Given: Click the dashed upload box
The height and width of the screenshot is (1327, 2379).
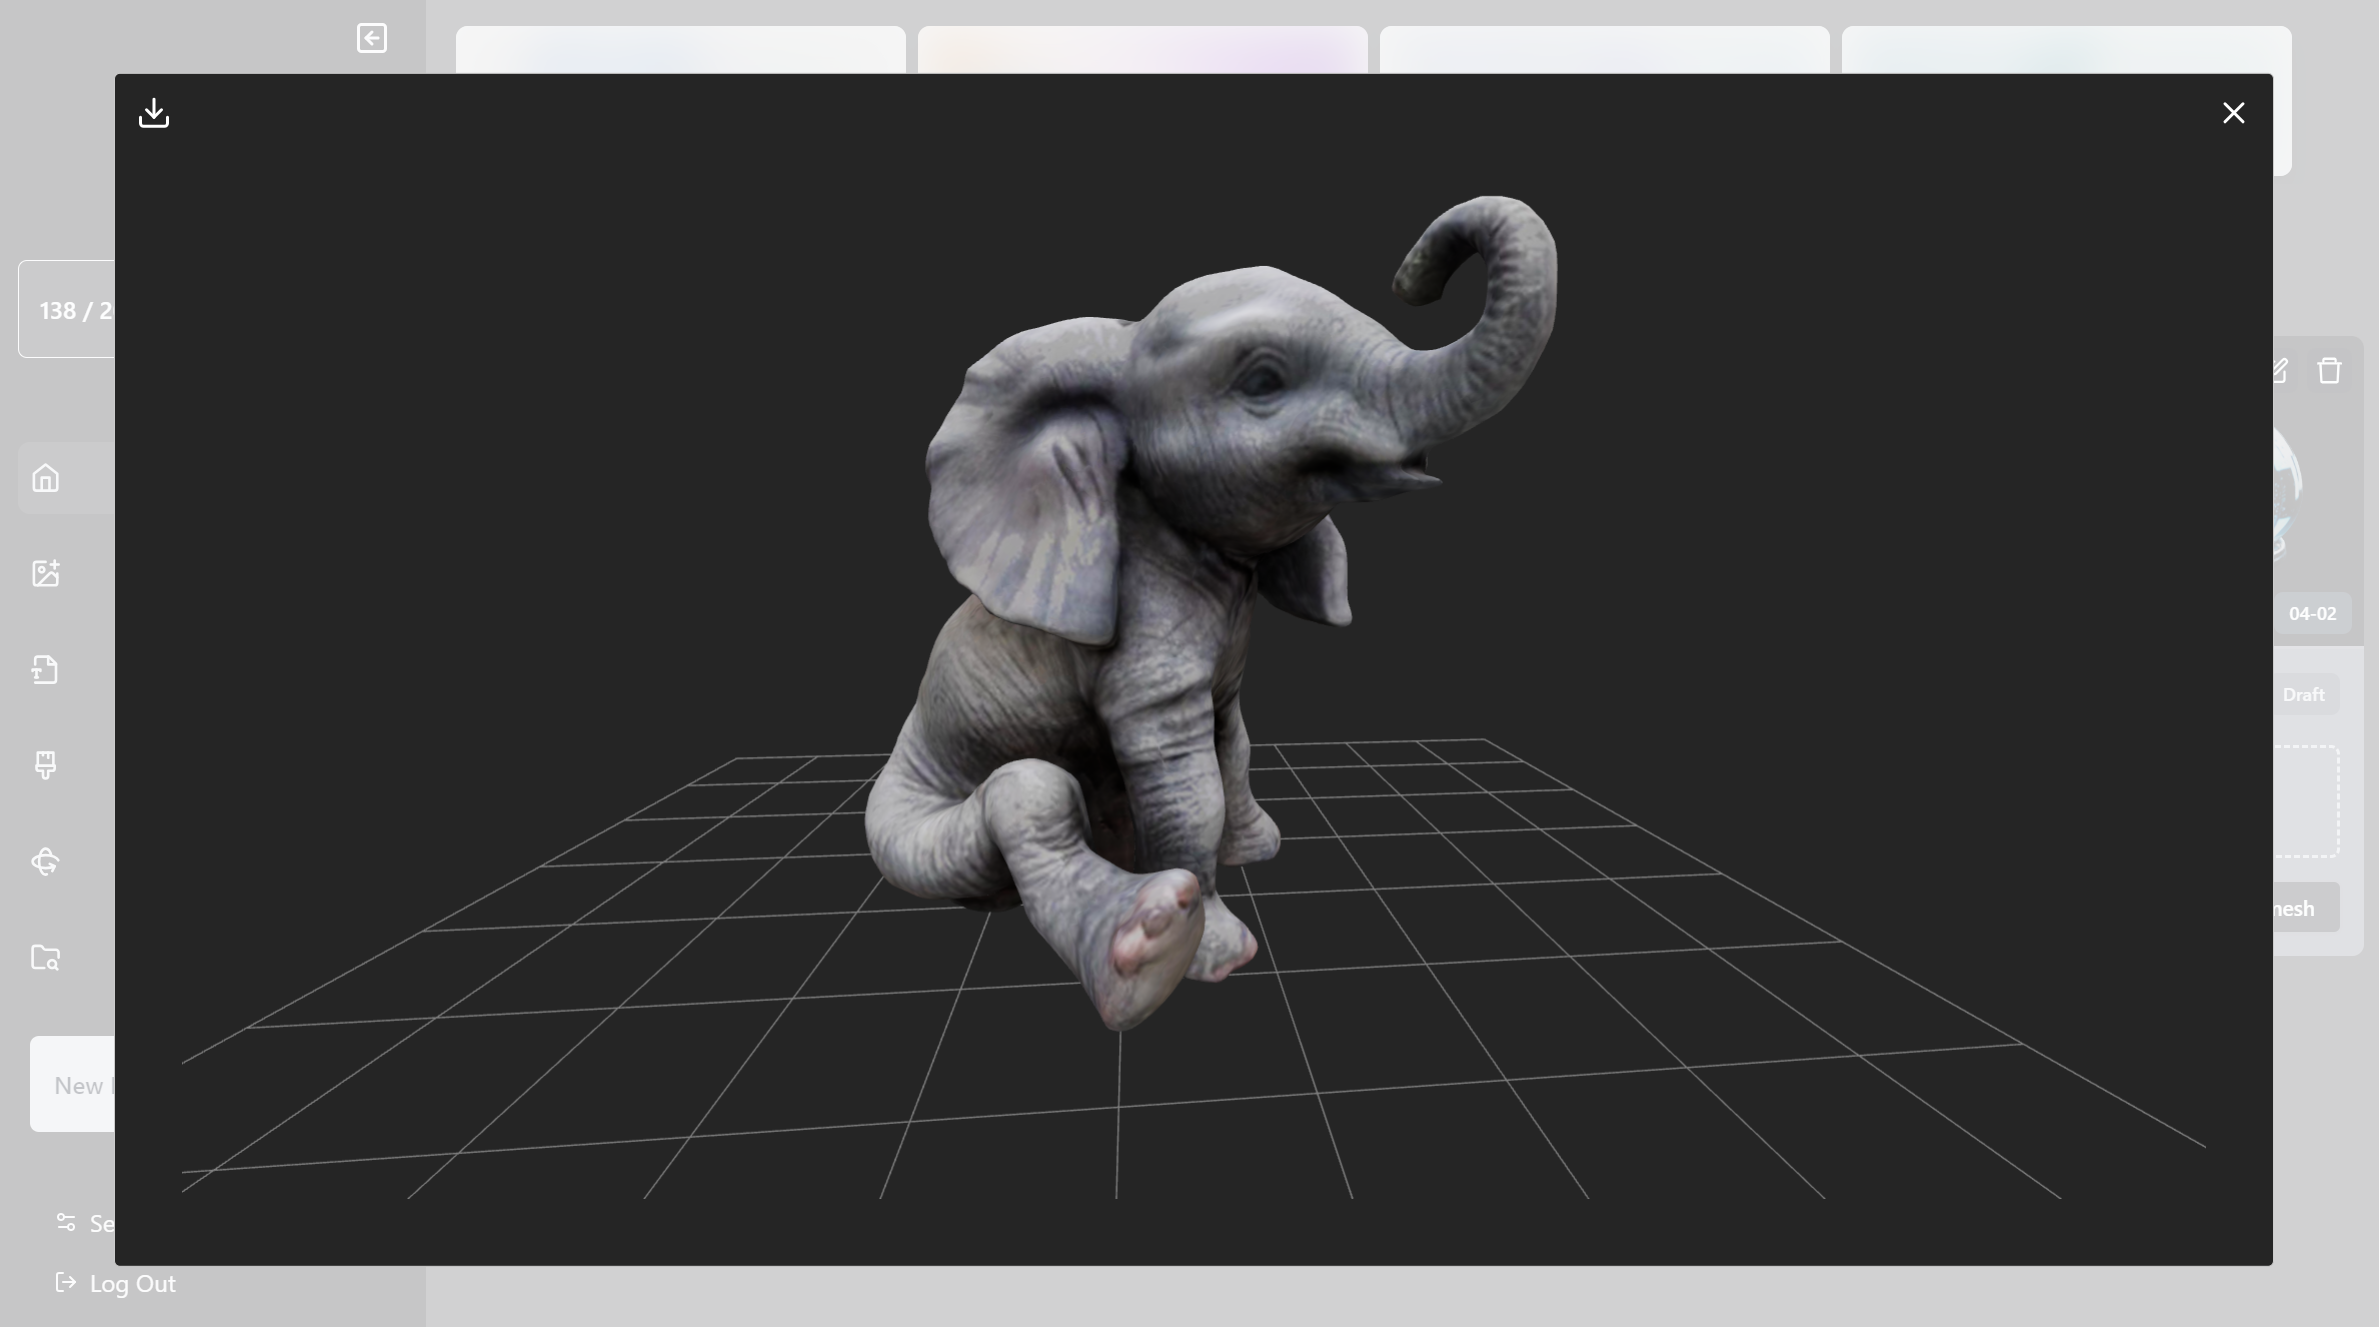Looking at the screenshot, I should tap(2305, 801).
